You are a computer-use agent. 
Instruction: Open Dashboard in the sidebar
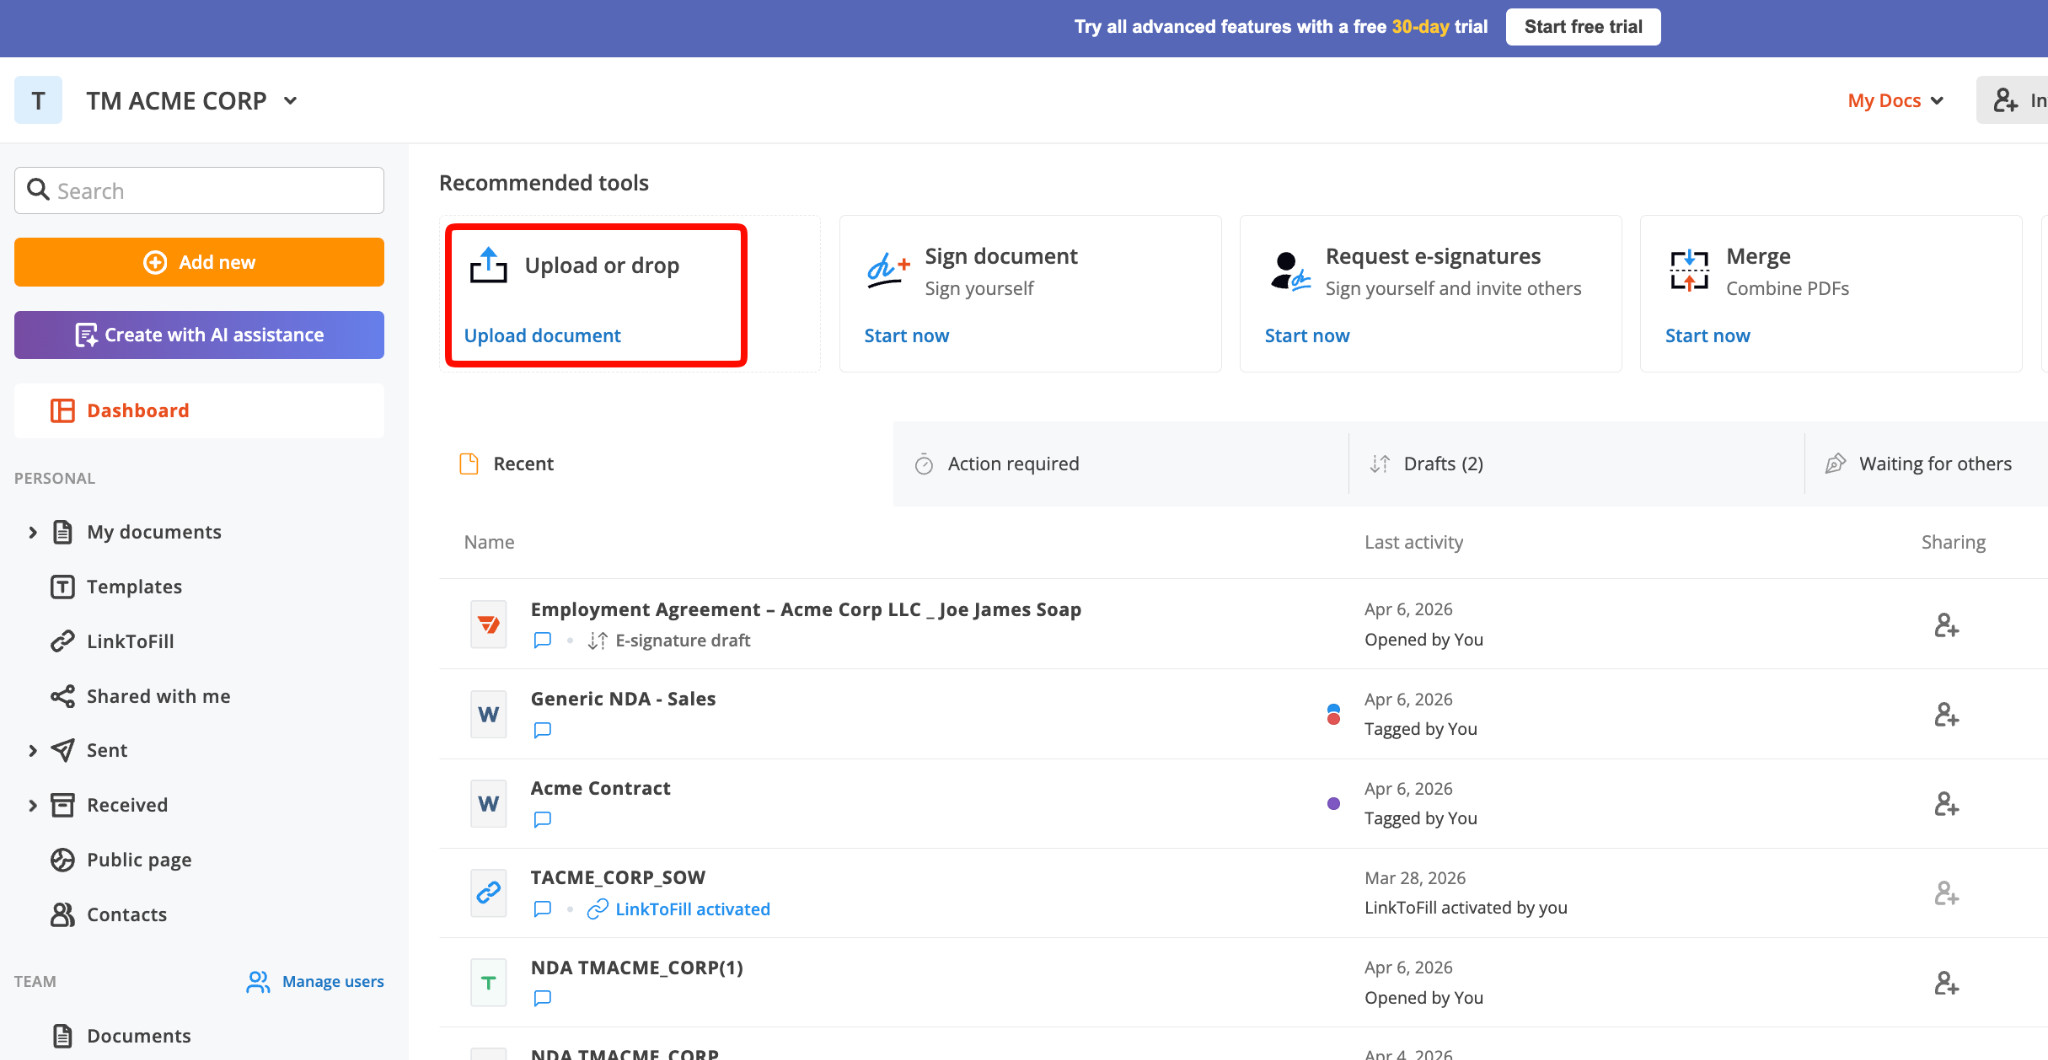click(199, 410)
